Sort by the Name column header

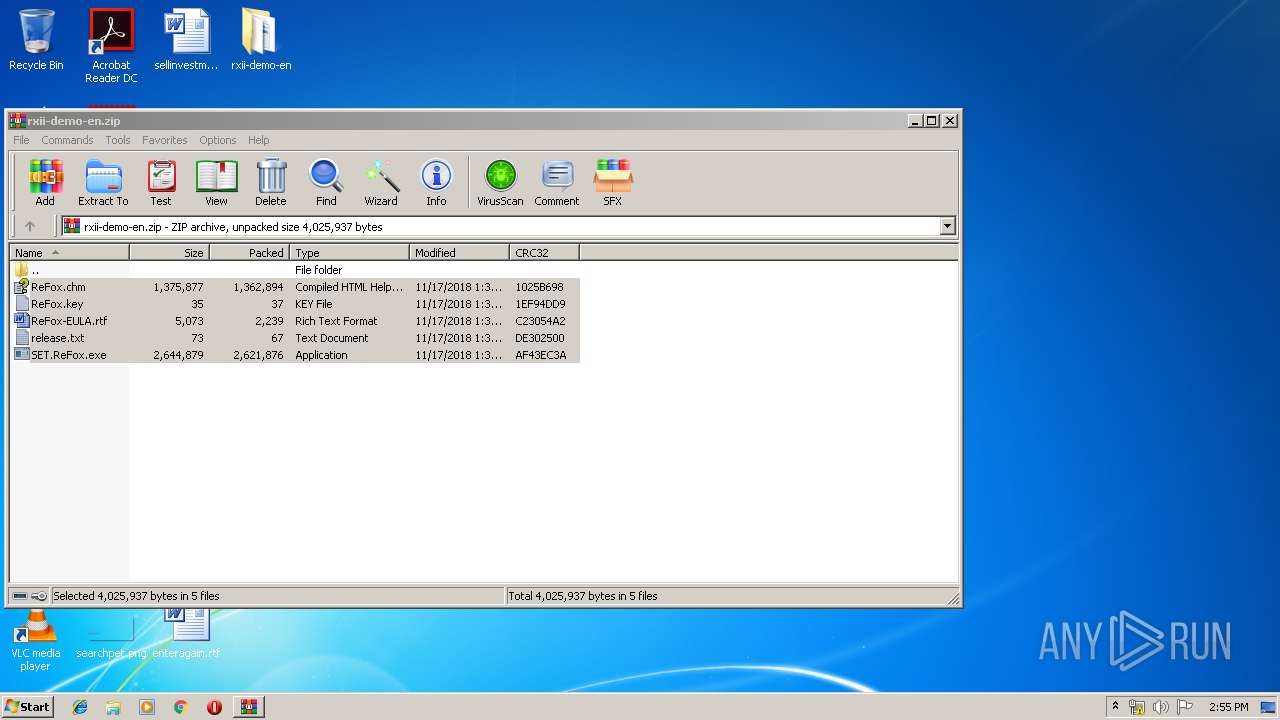[69, 253]
